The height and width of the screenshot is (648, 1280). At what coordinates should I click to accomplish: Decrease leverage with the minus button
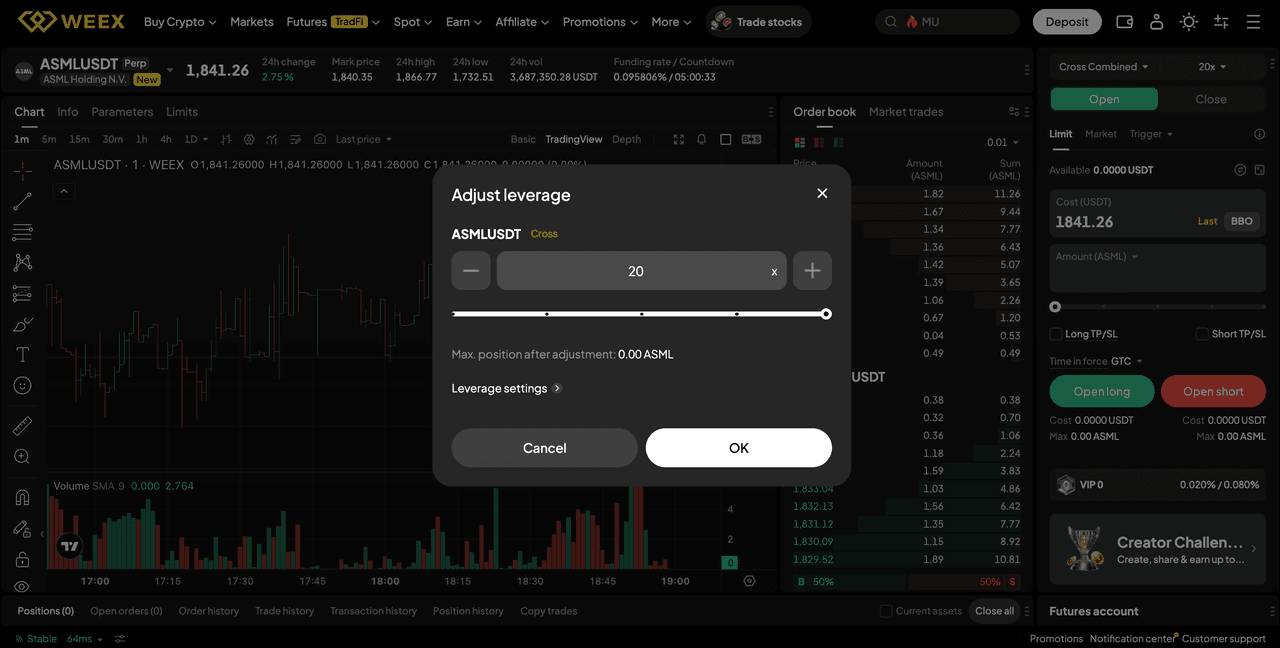tap(471, 271)
